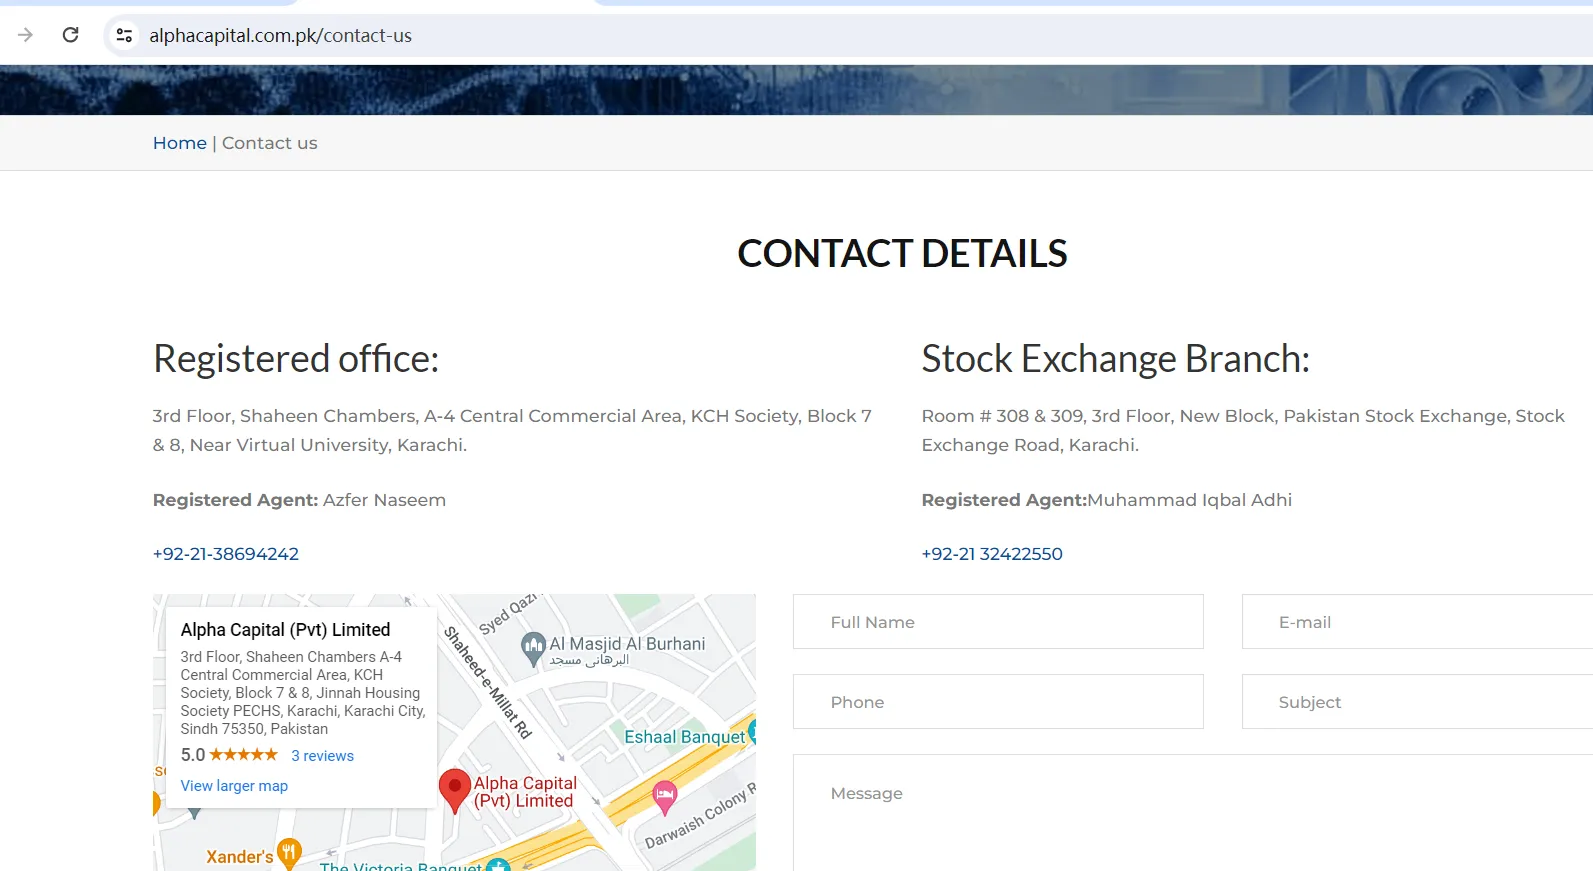Focus the Subject field
Image resolution: width=1593 pixels, height=871 pixels.
pos(1417,702)
